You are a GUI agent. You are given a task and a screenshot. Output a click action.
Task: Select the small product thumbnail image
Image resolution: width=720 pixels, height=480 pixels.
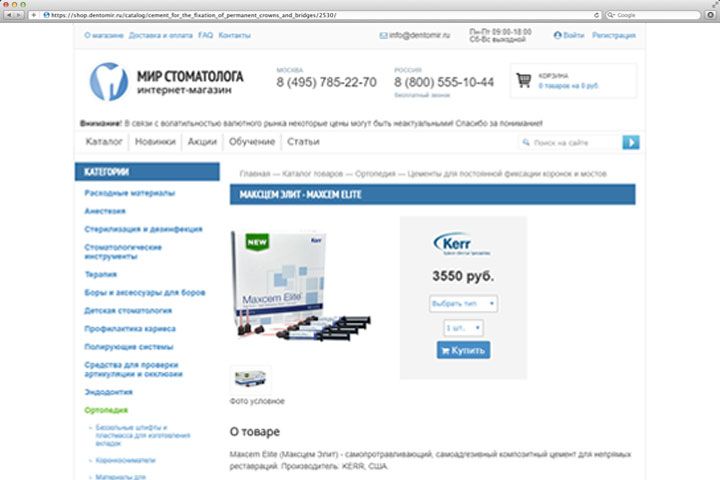250,379
